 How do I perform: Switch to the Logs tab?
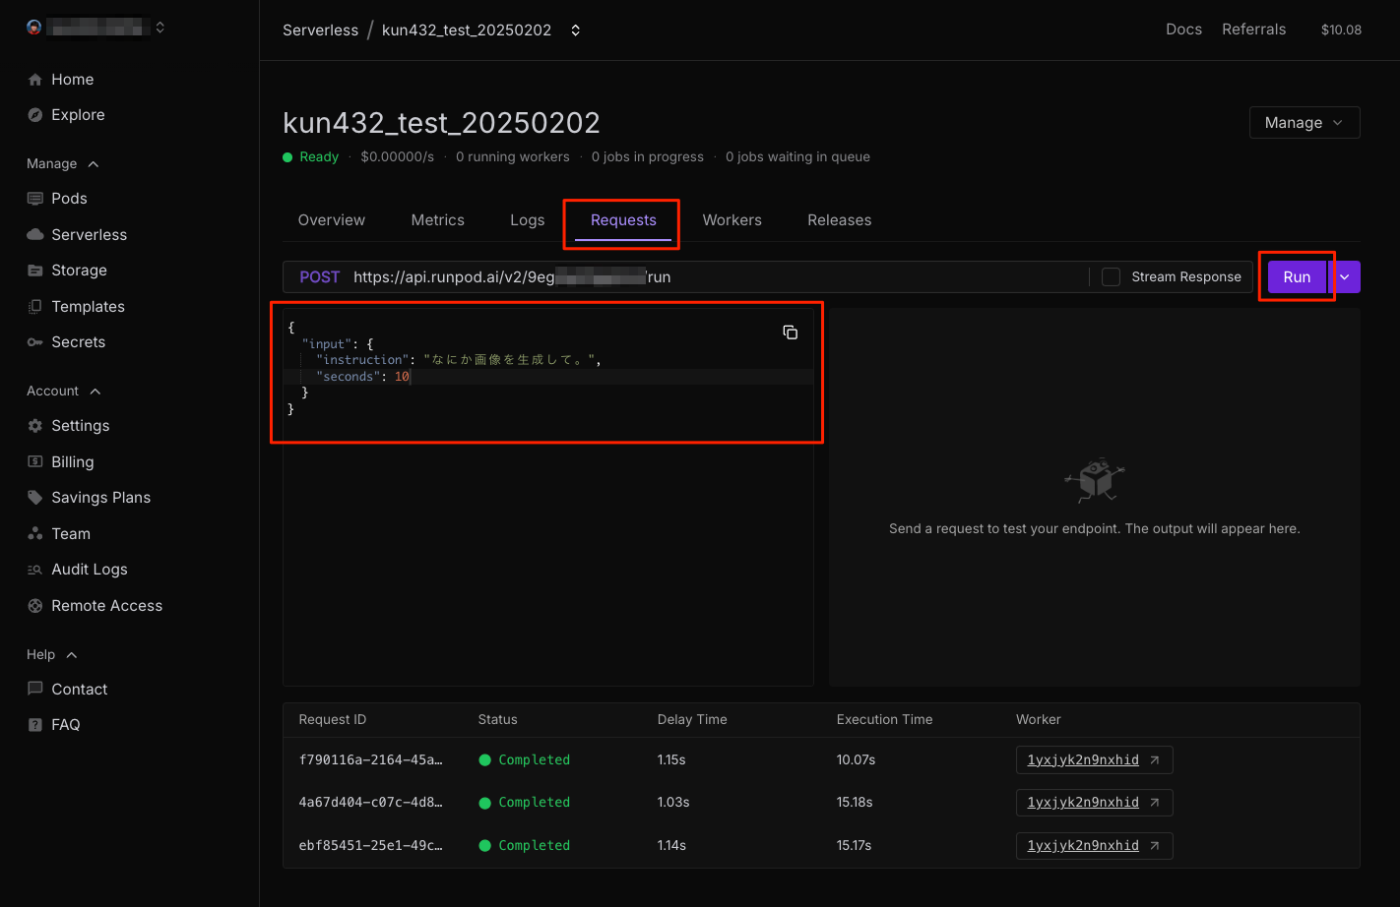(527, 220)
